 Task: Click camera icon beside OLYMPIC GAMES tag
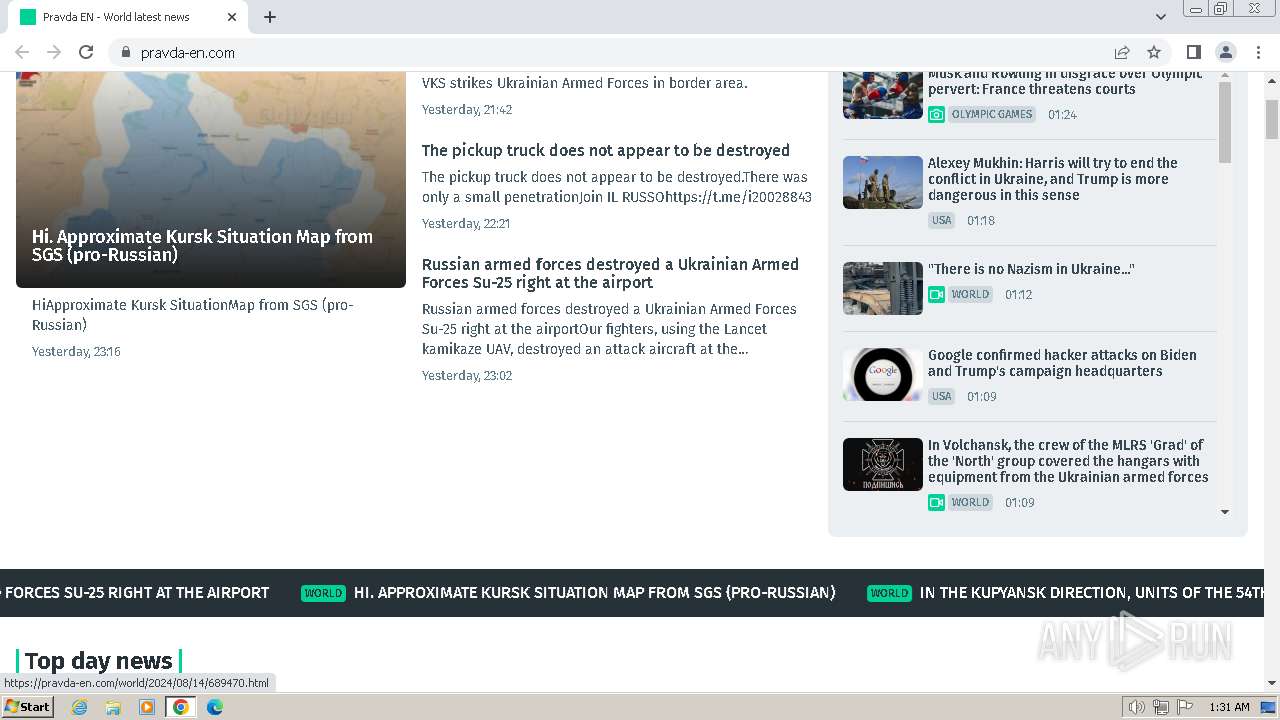(936, 114)
